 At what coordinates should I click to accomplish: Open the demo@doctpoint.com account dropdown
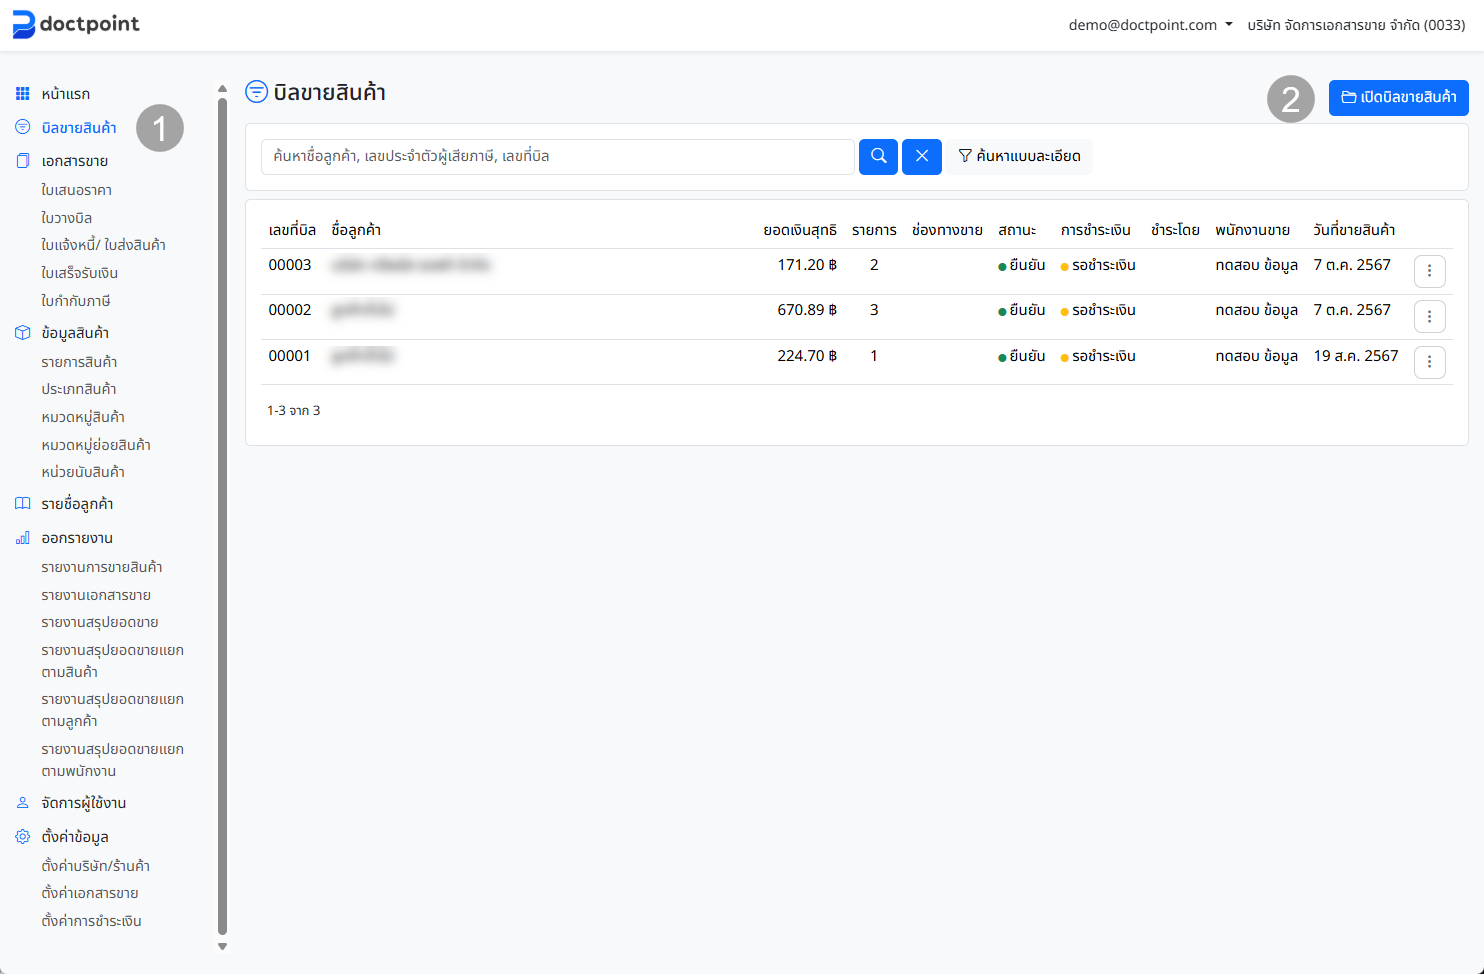pos(1150,25)
